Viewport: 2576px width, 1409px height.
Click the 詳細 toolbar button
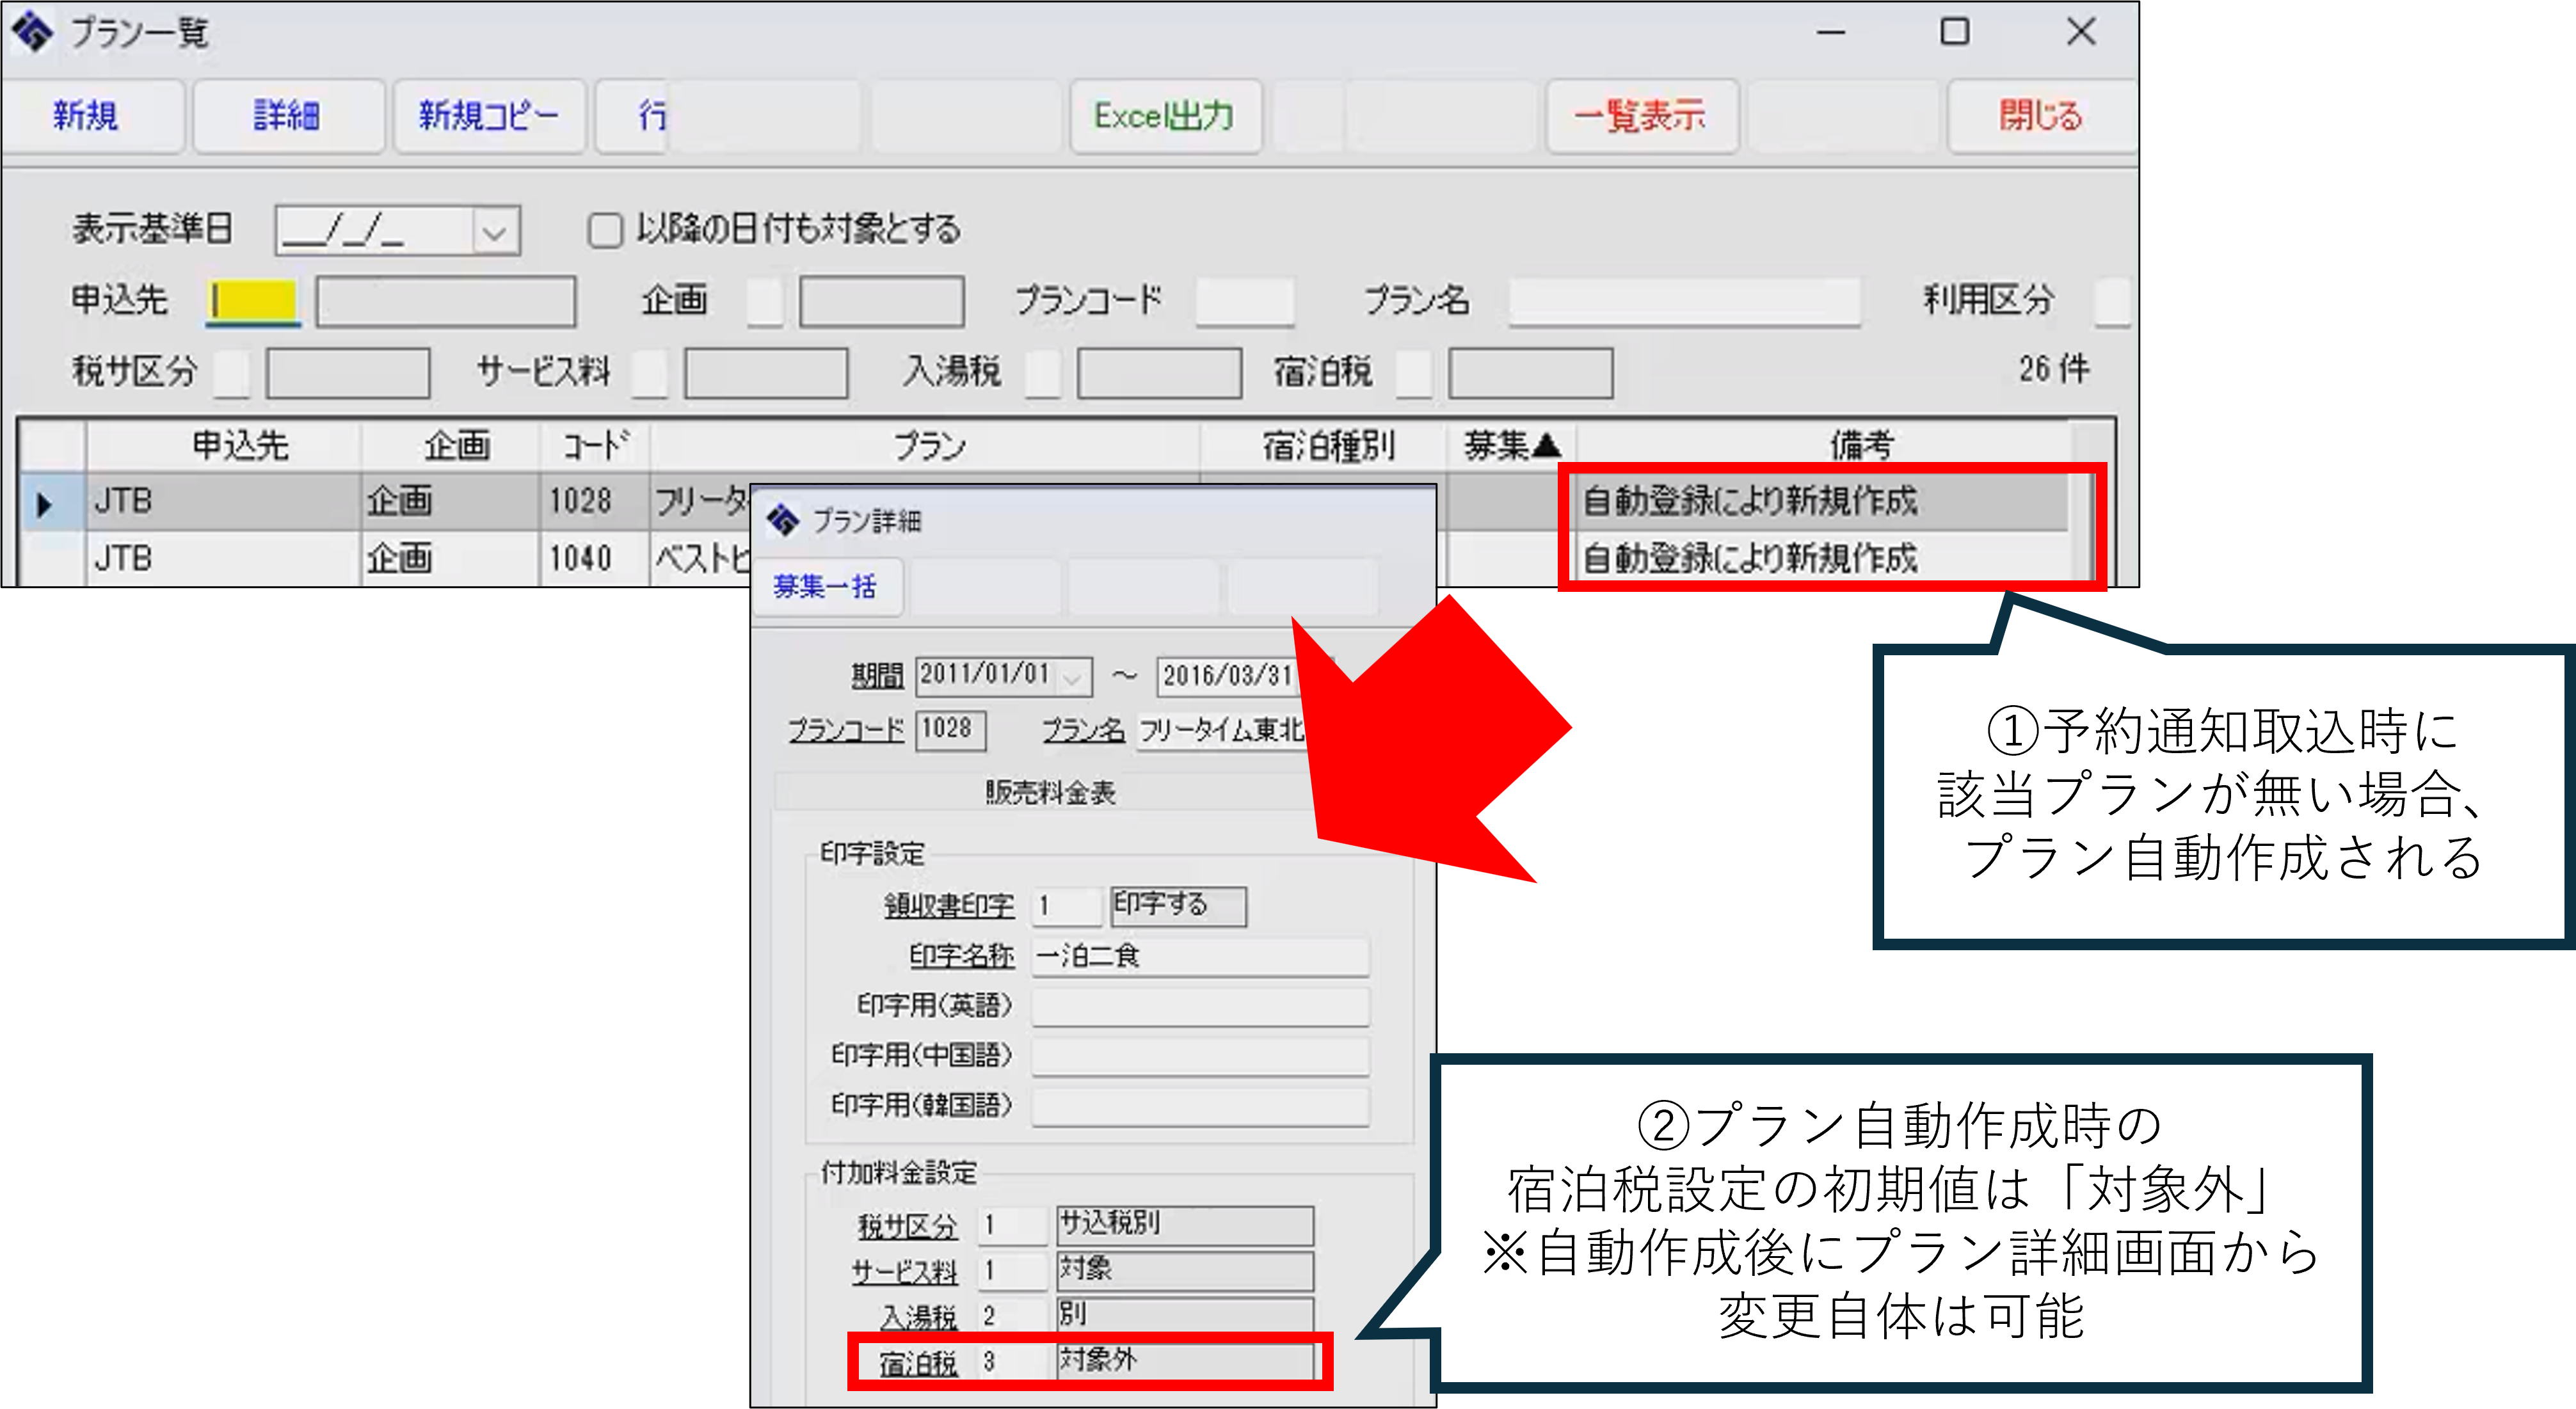[x=287, y=116]
